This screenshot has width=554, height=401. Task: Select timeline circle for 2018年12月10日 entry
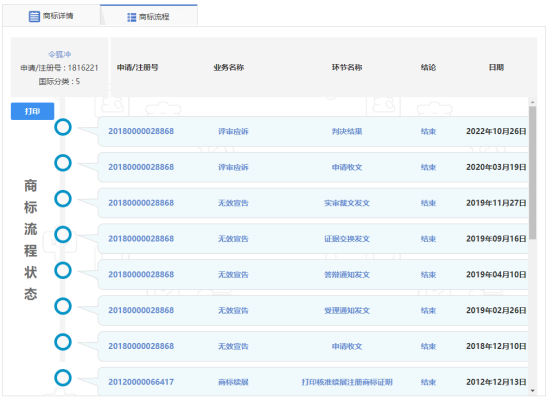[63, 342]
